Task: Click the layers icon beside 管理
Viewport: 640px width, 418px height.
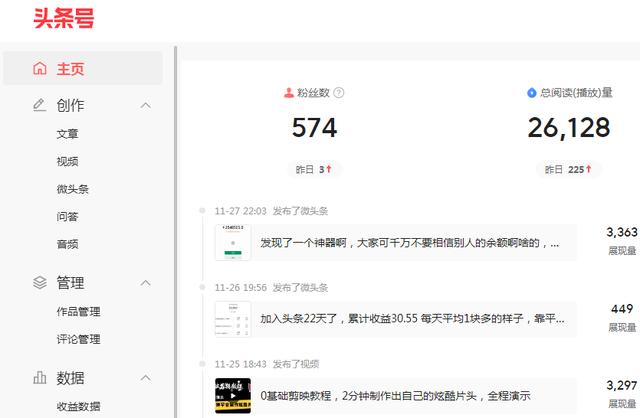Action: pos(40,282)
